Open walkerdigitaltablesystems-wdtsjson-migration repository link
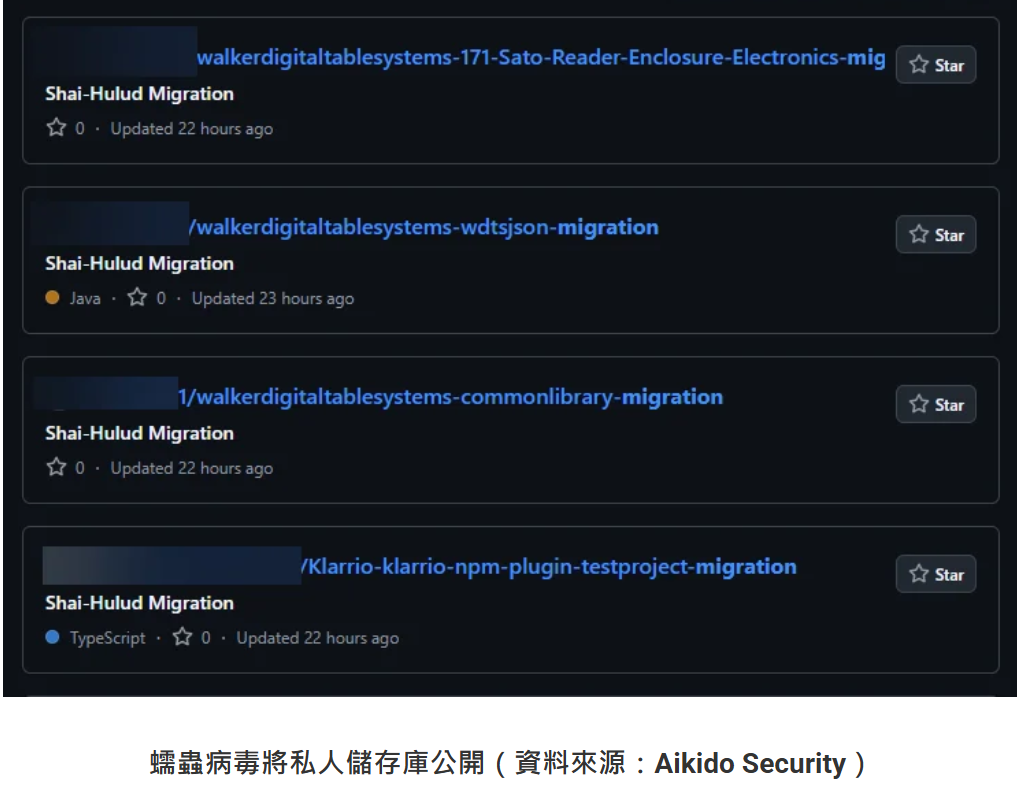This screenshot has width=1017, height=787. (424, 228)
